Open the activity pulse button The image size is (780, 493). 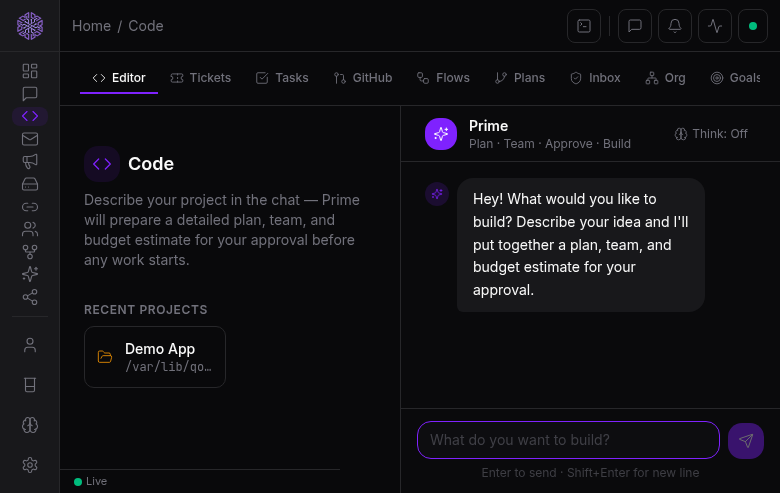[x=715, y=26]
